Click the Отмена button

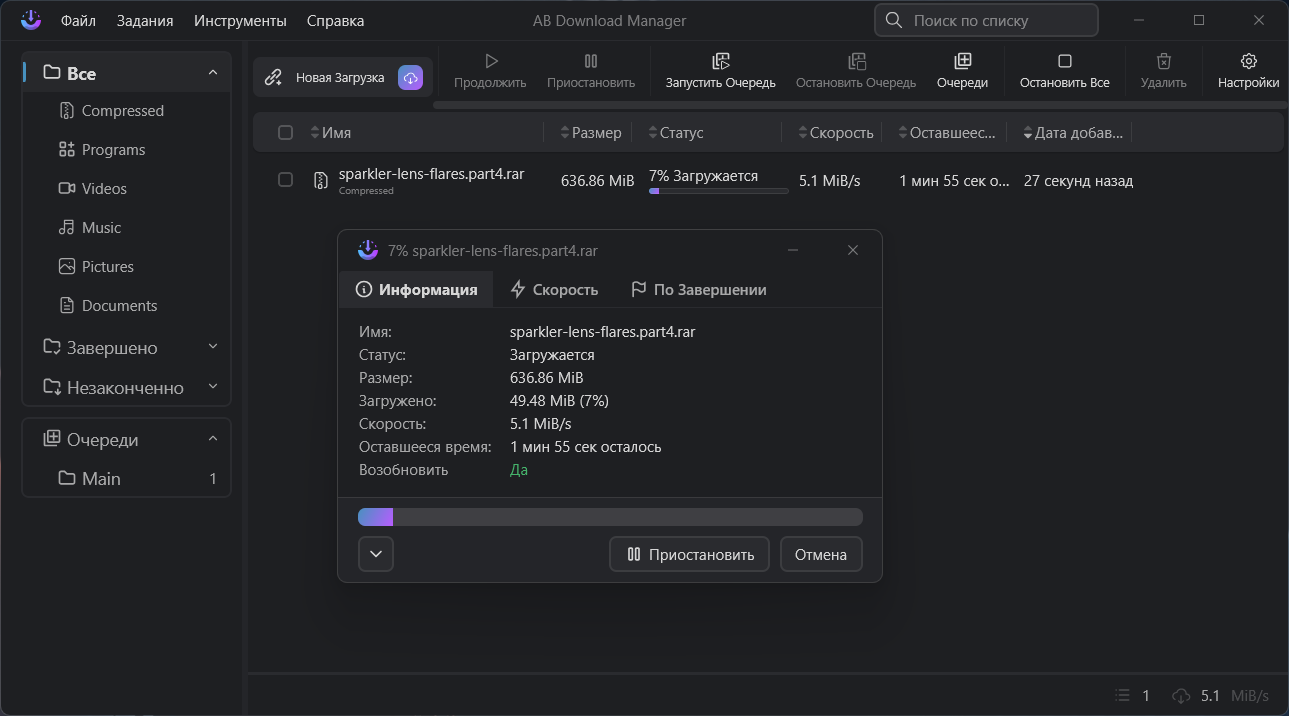[820, 554]
